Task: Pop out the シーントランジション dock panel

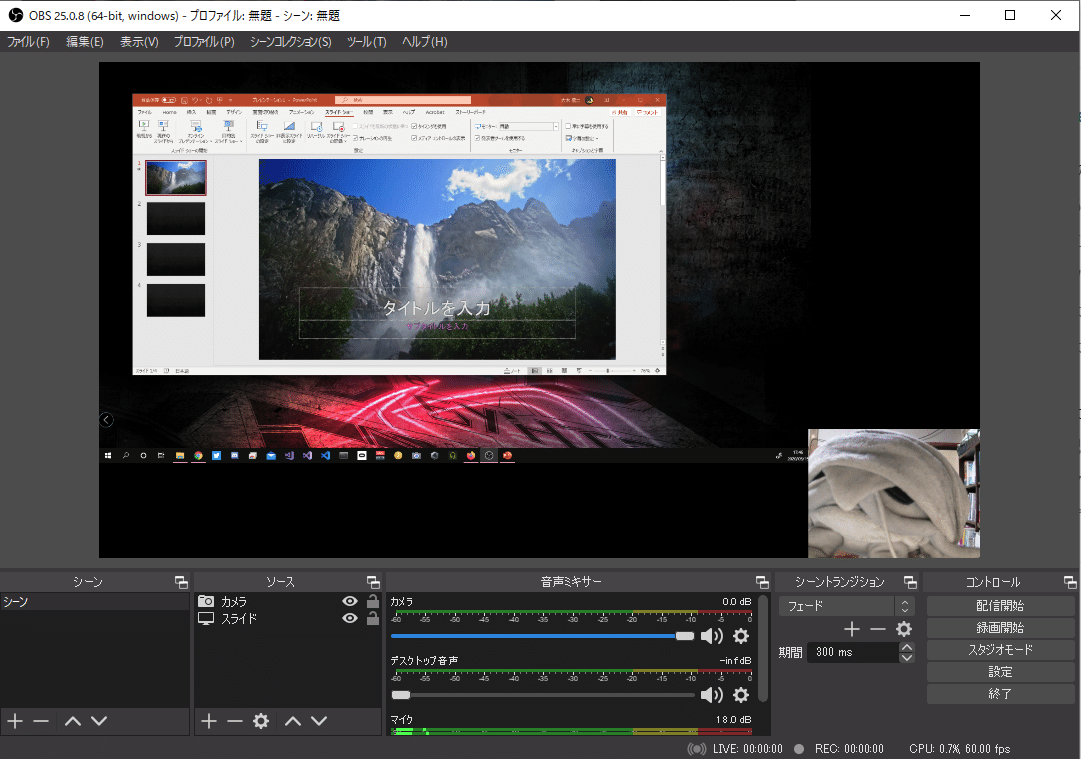Action: tap(910, 582)
